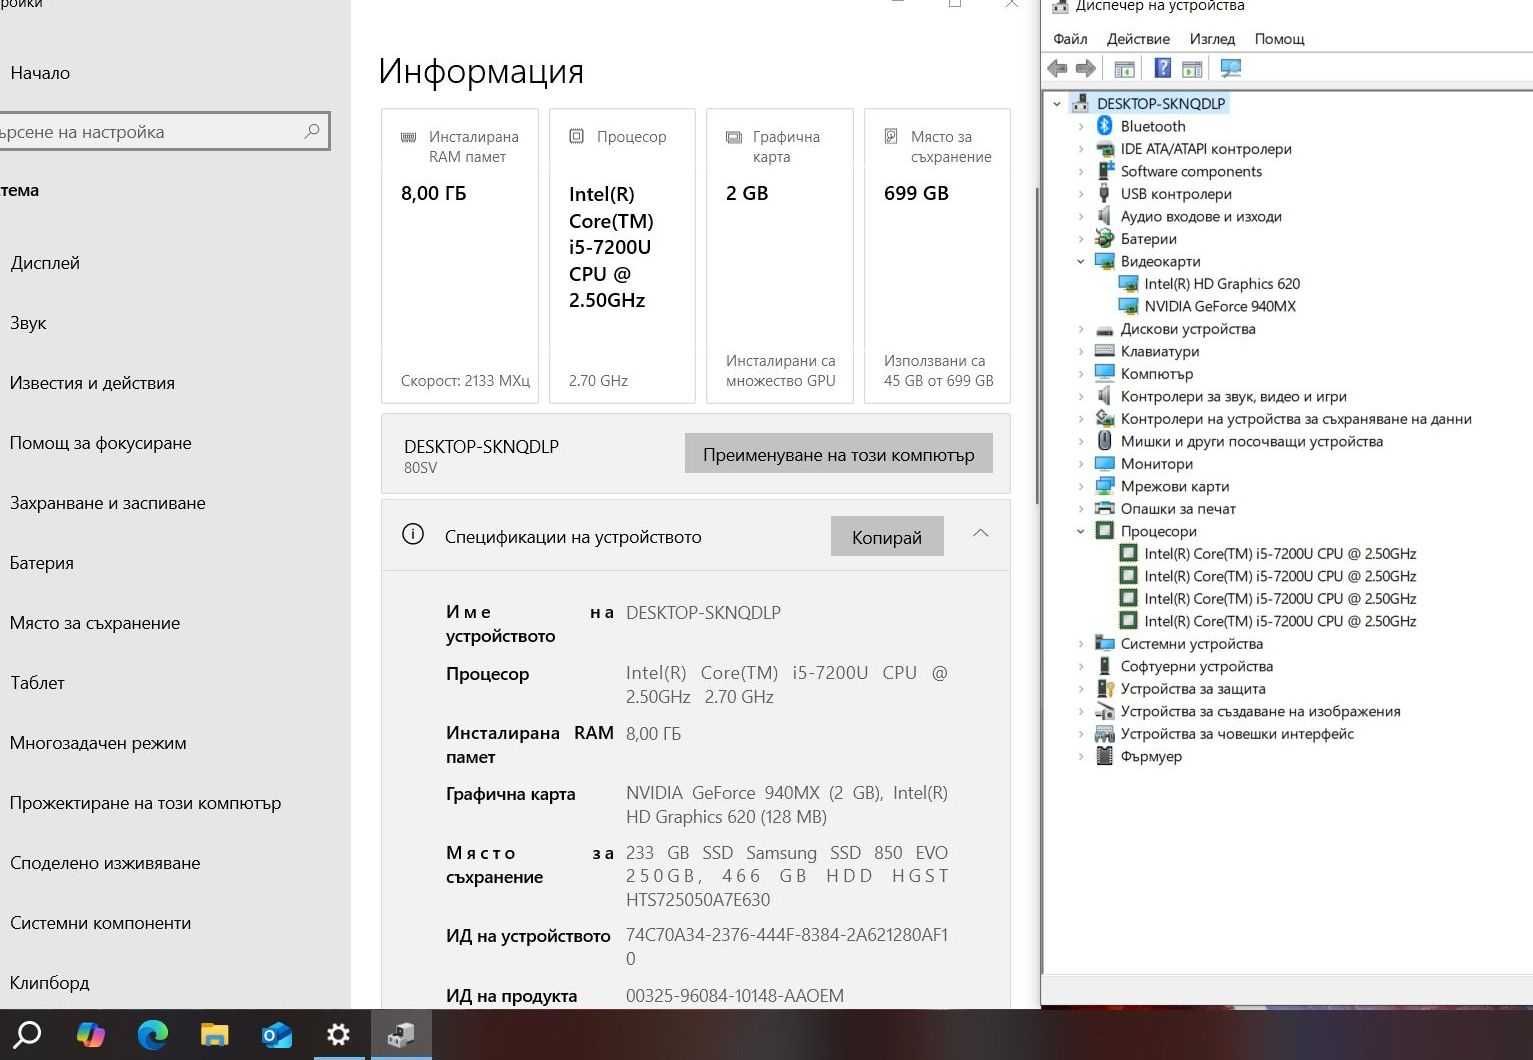Select the Видеокарти category icon
1533x1060 pixels.
1104,261
